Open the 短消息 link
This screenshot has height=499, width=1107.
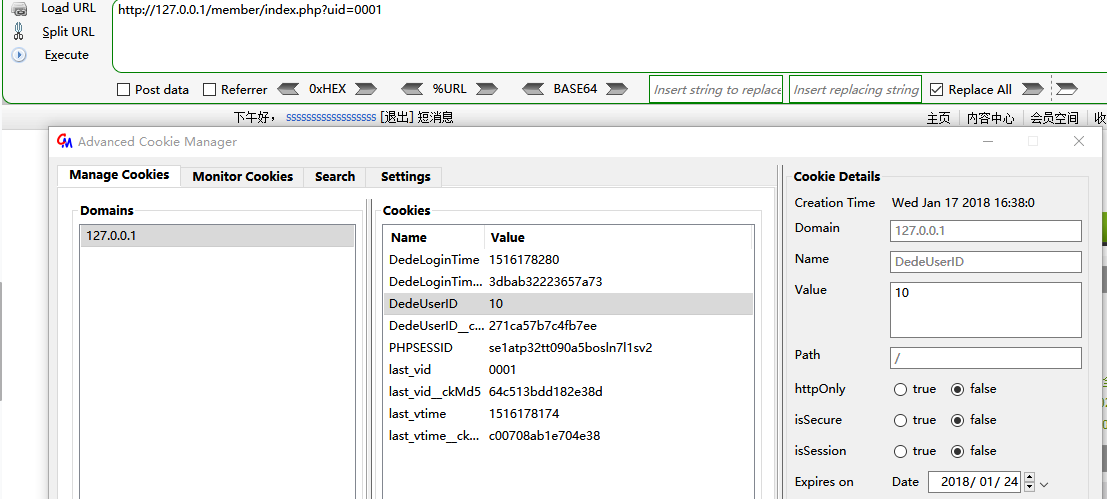436,117
